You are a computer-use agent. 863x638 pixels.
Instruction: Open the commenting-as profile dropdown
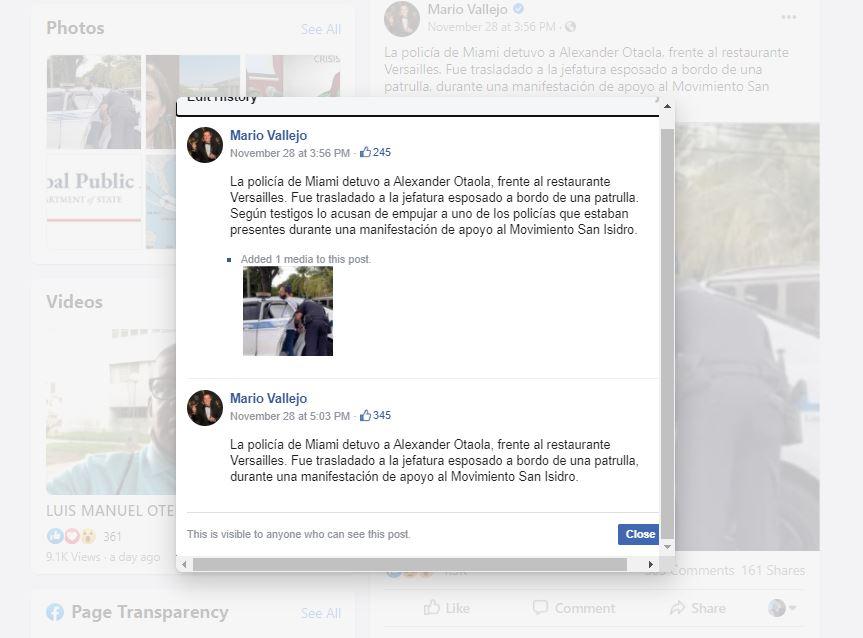click(x=782, y=608)
